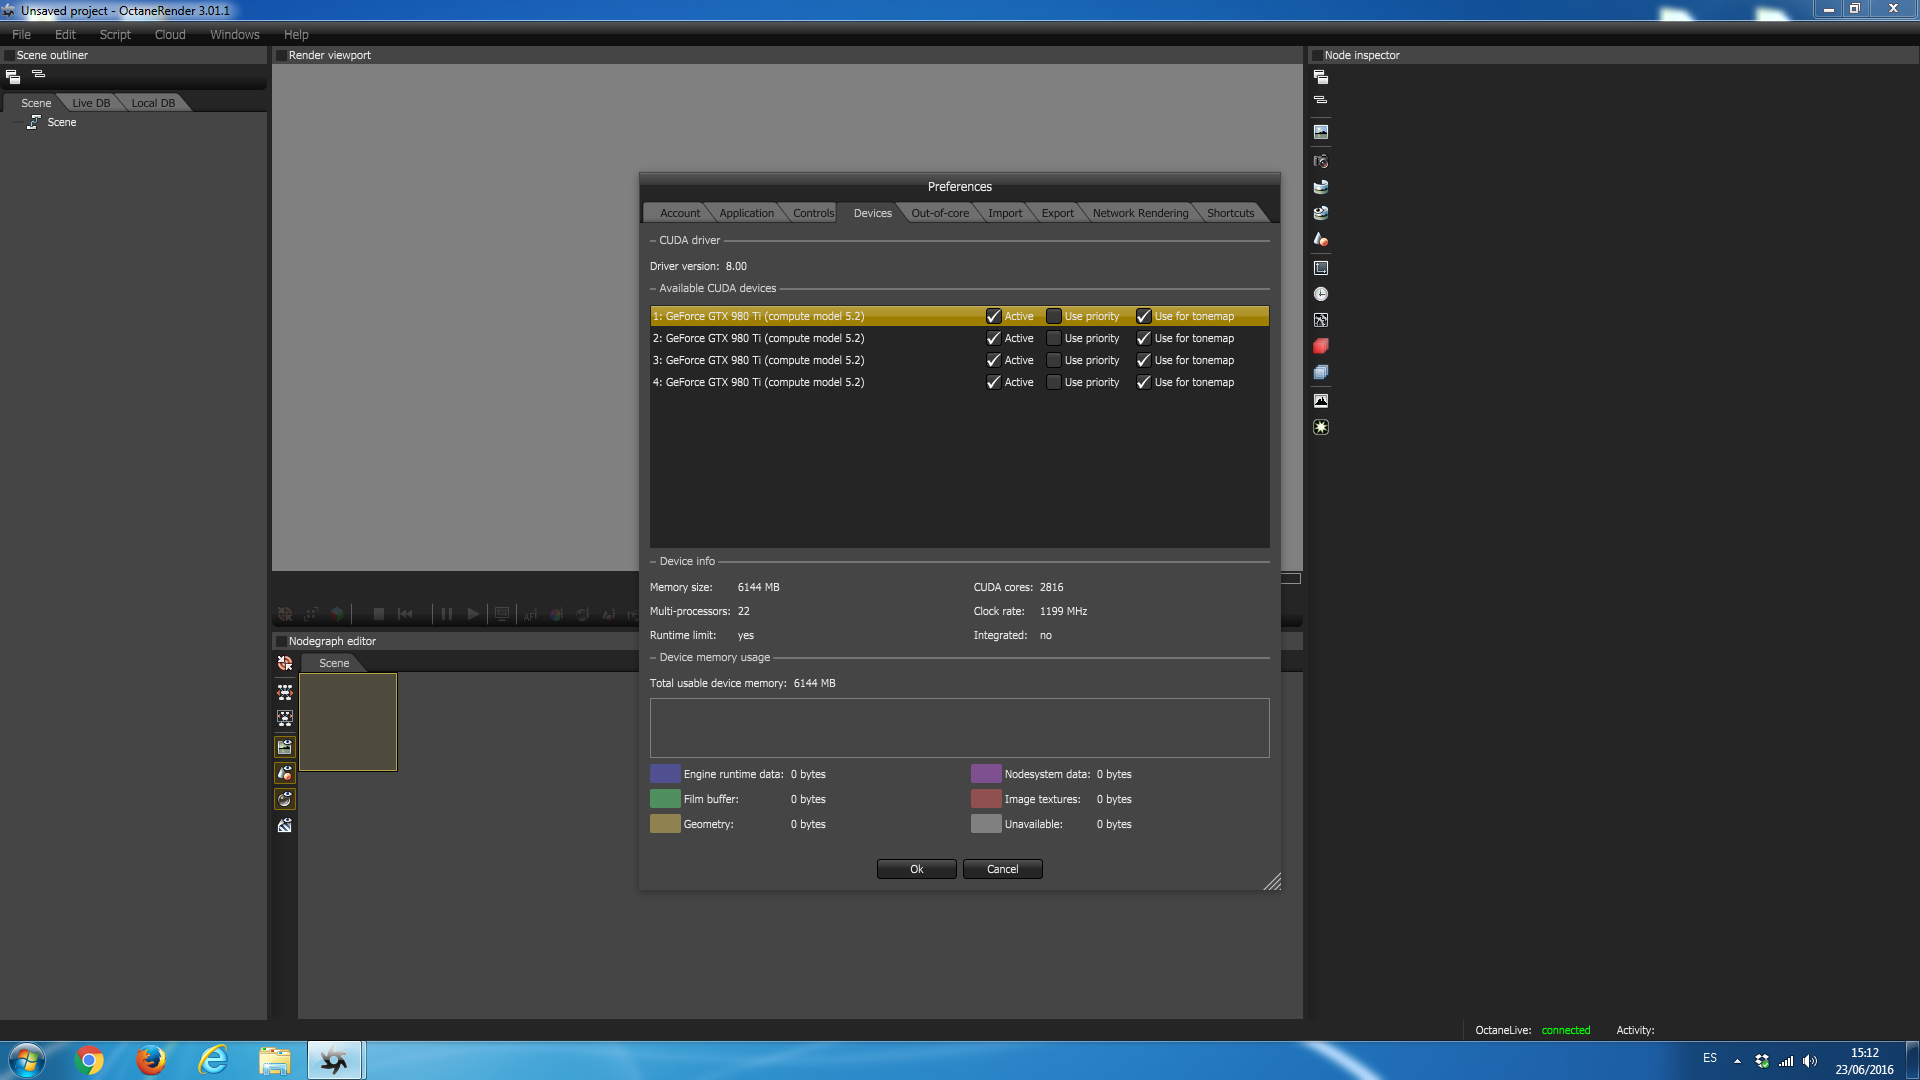
Task: Uncheck Use for tonemap on GPU 4
Action: point(1143,382)
